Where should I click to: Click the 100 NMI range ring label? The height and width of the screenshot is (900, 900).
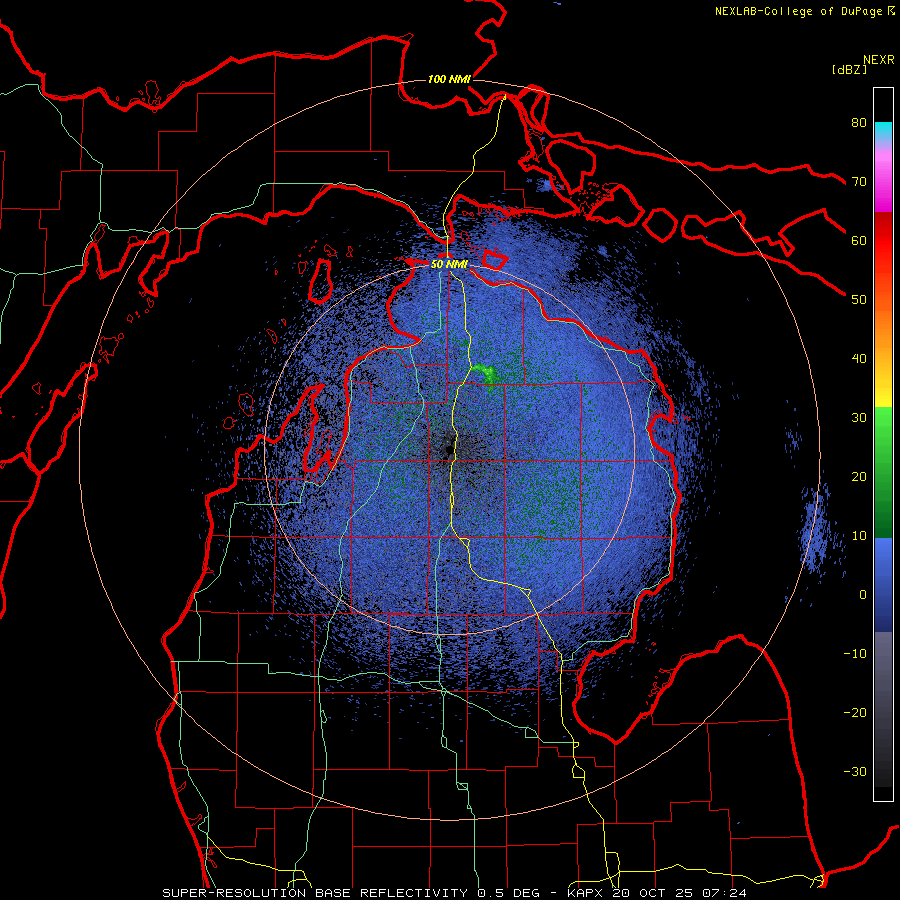[x=449, y=79]
